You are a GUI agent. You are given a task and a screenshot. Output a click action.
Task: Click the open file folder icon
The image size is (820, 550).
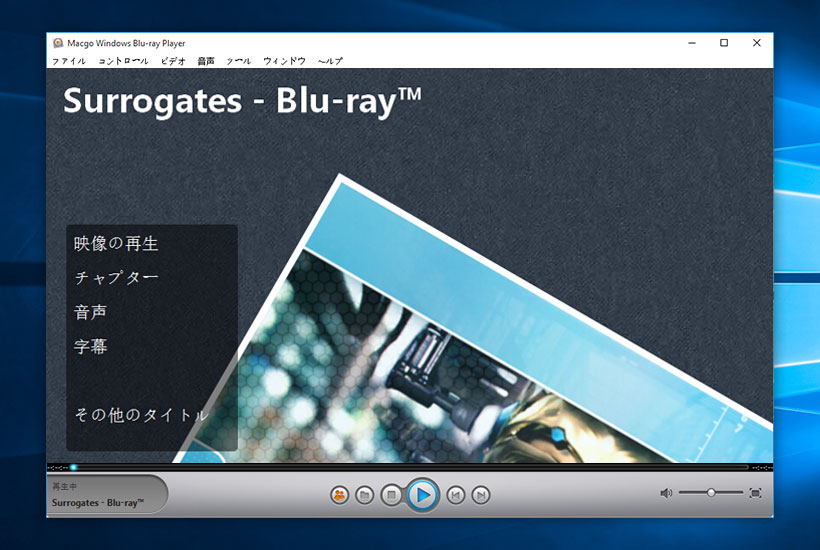[x=365, y=494]
